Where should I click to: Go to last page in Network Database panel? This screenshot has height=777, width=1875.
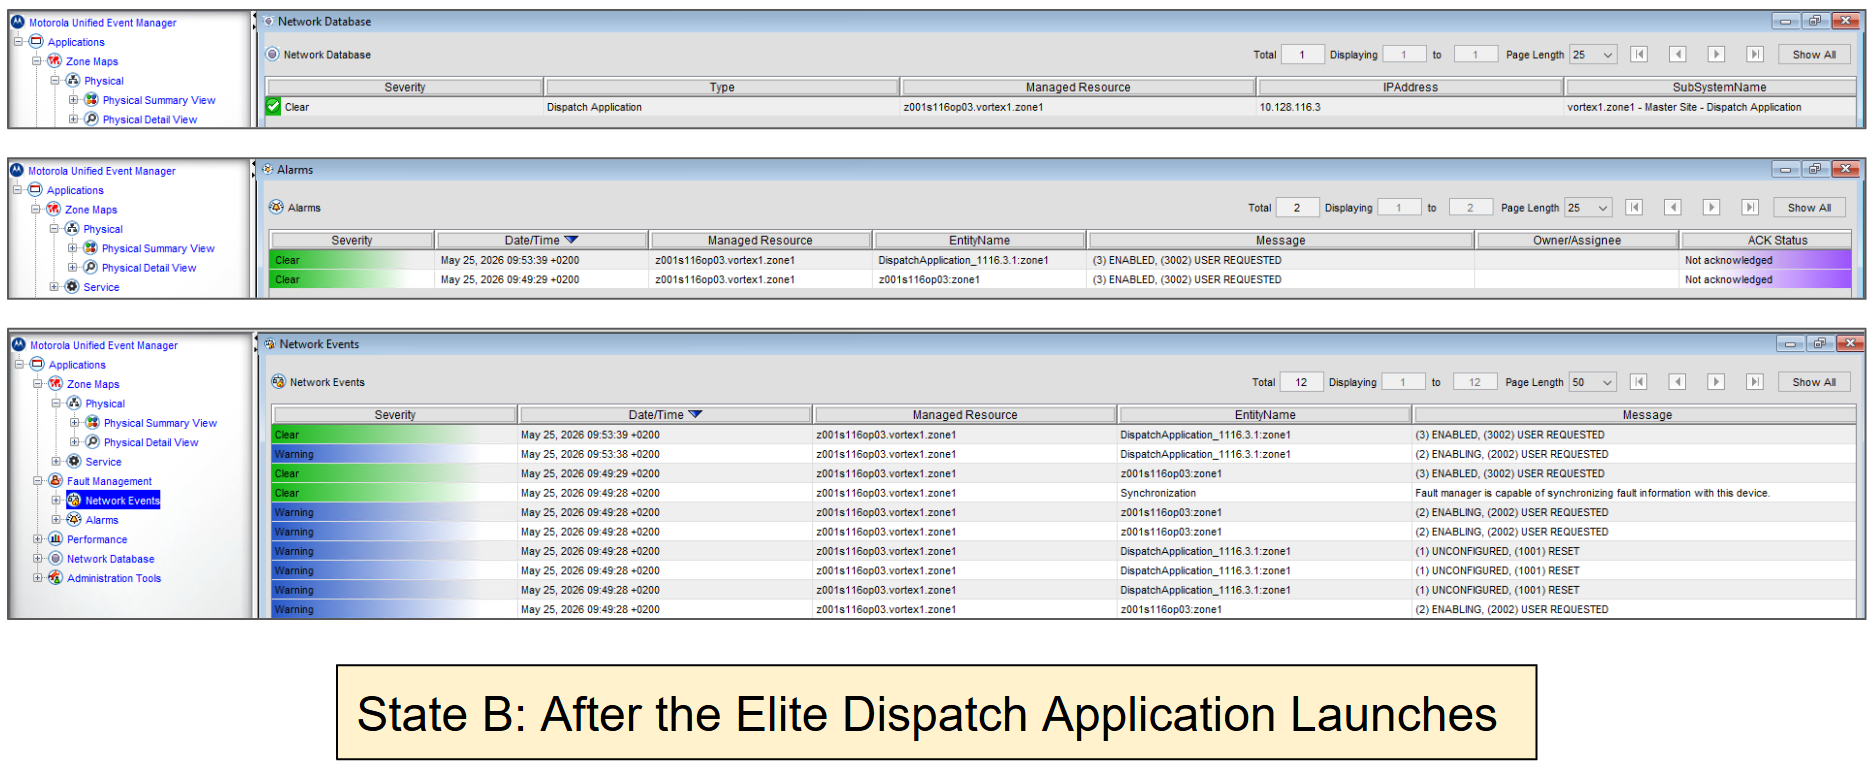point(1755,55)
